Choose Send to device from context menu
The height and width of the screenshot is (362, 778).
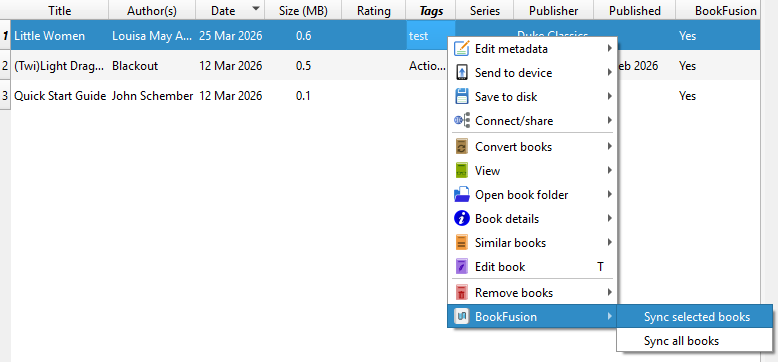532,73
